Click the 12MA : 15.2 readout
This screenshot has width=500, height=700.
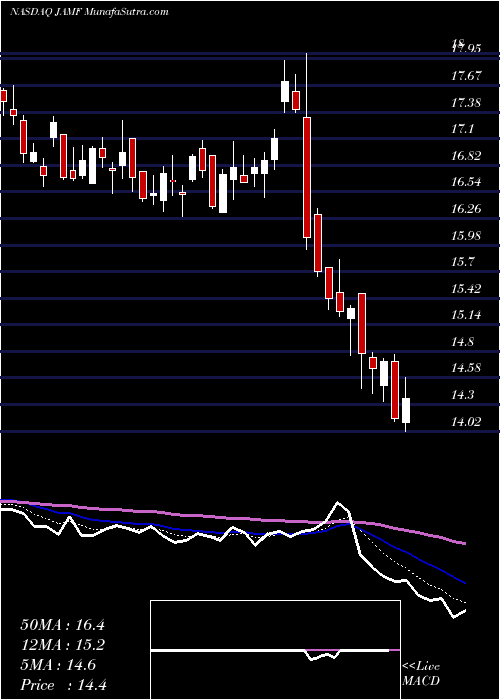point(62,645)
